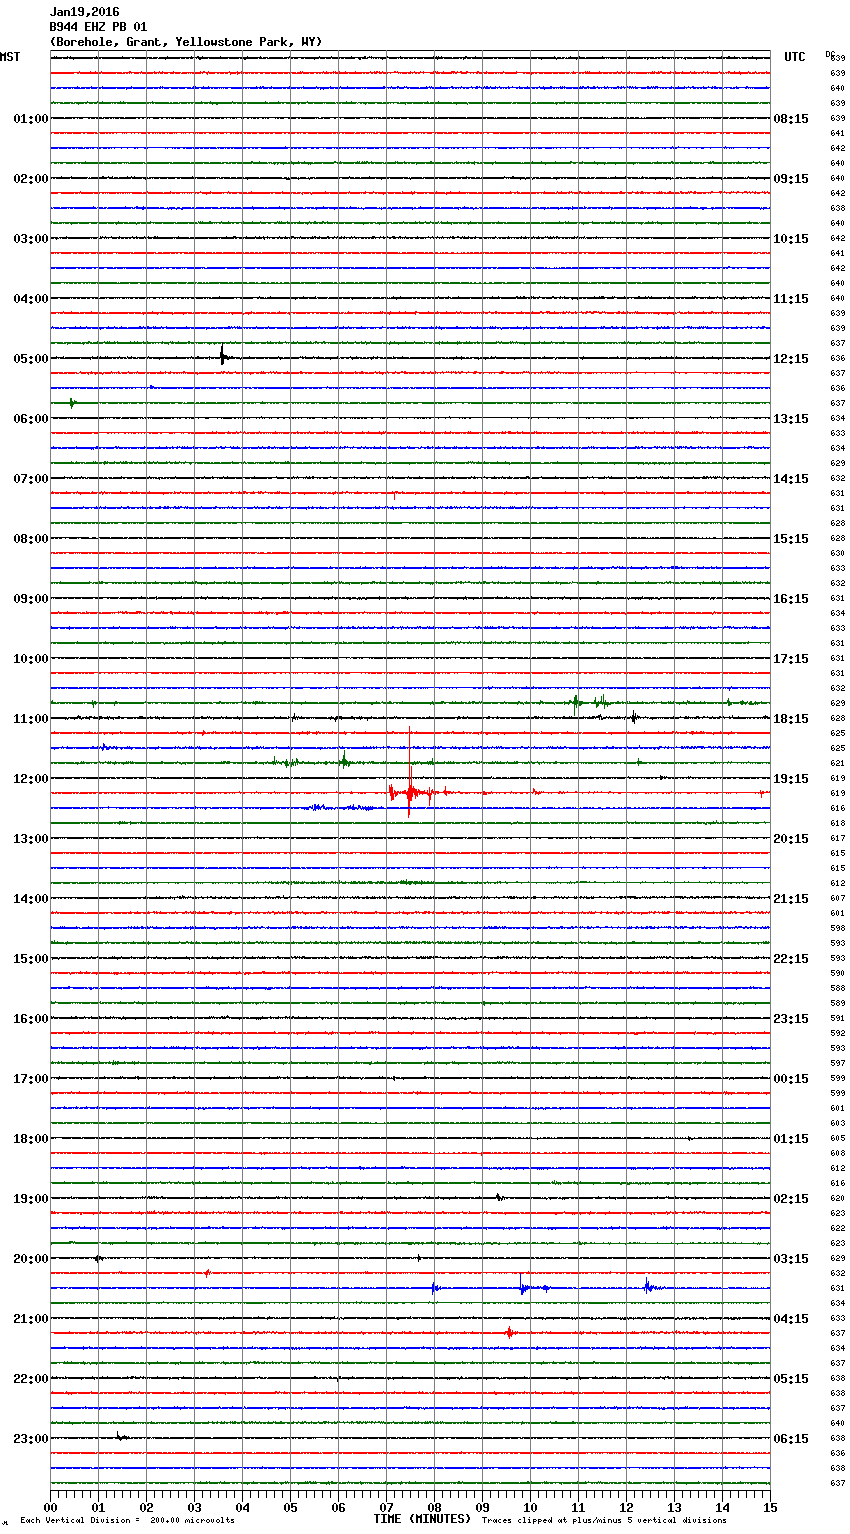
Task: Select the 12:00 MST hour label
Action: pos(31,779)
